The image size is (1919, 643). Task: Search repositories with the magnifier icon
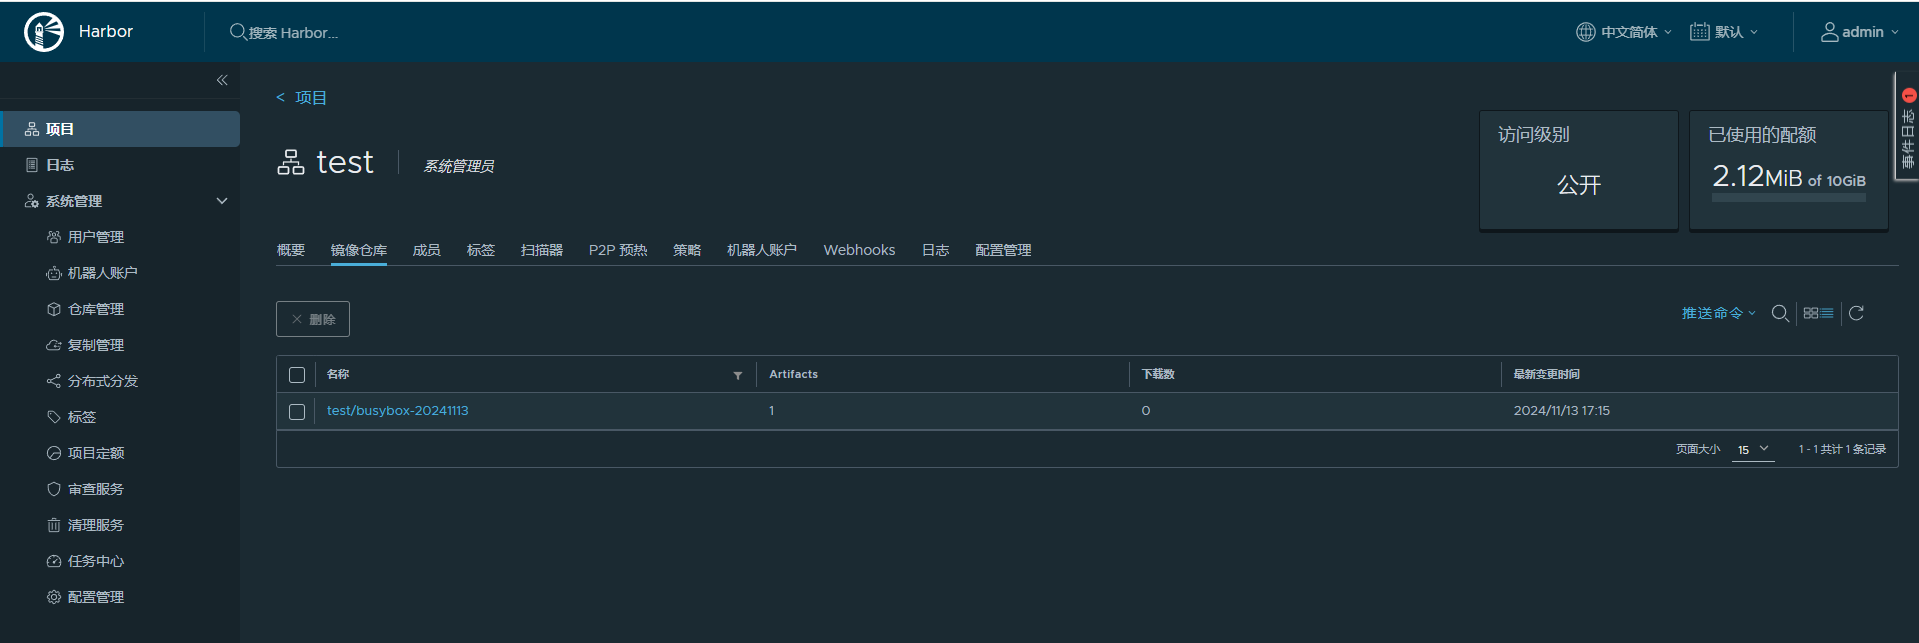tap(1780, 313)
